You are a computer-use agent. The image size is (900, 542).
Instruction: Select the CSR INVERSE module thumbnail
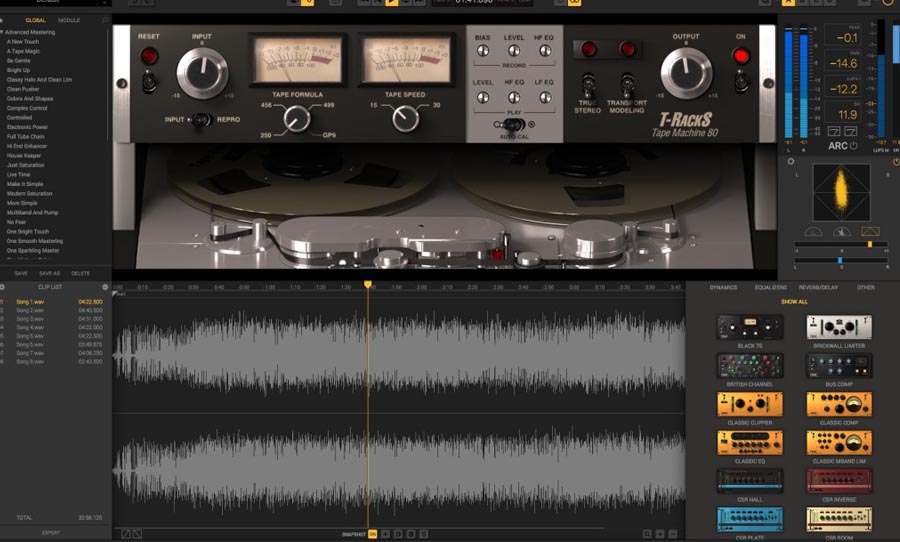(x=839, y=481)
